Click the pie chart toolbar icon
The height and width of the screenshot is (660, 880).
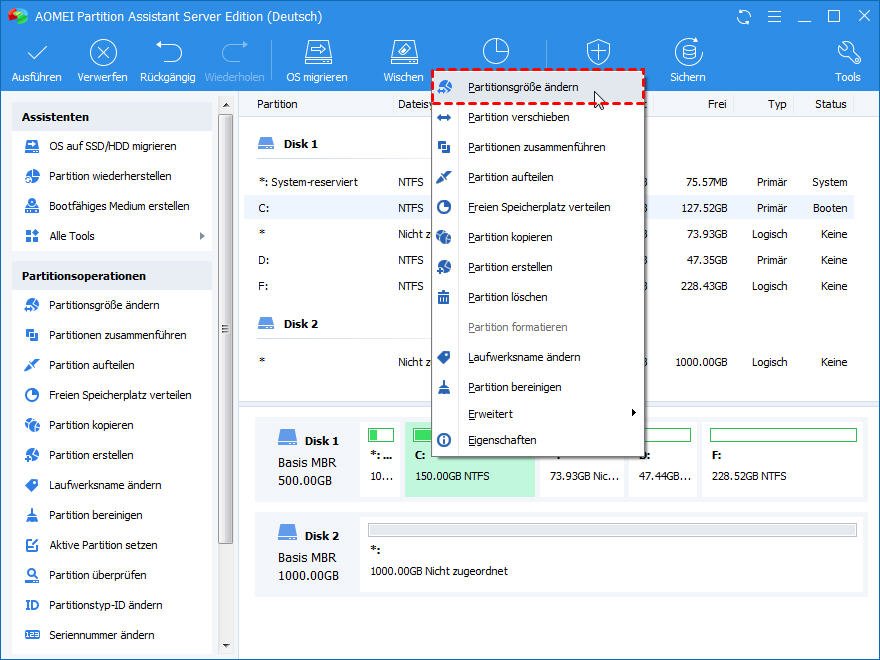[x=496, y=52]
